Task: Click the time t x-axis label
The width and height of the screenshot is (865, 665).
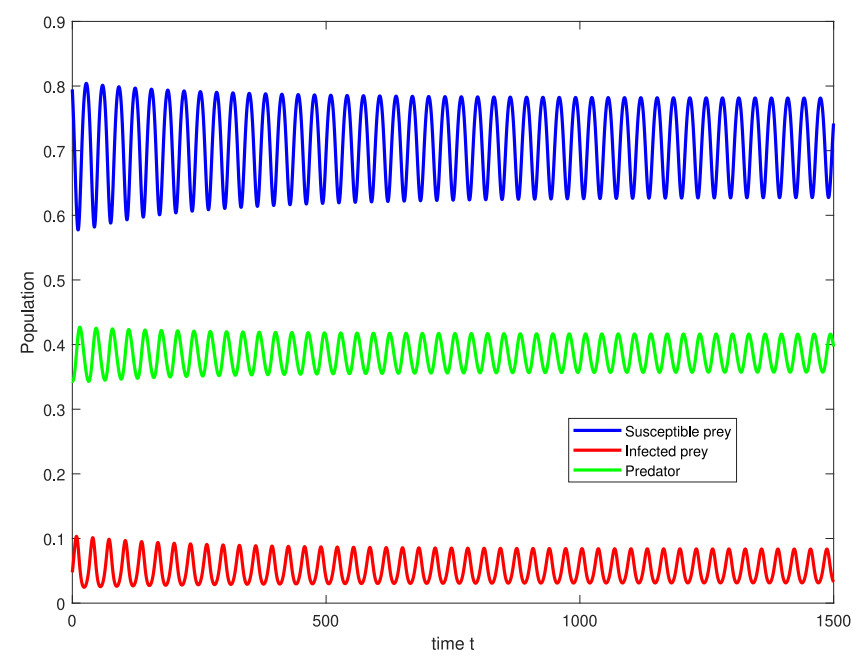Action: coord(453,645)
